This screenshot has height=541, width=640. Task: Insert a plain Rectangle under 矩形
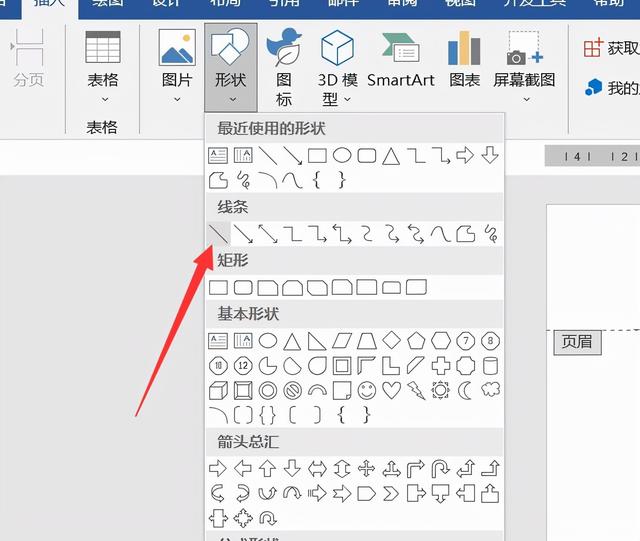point(218,287)
